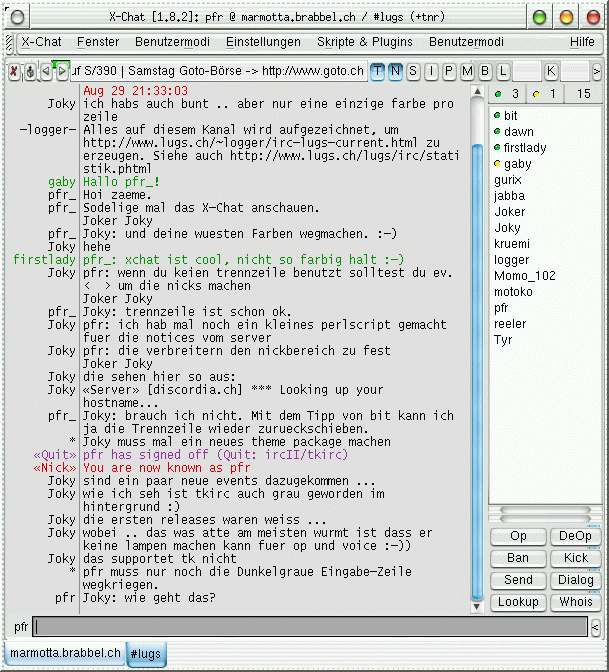609x672 pixels.
Task: Click the red X close-tab icon
Action: pos(14,71)
